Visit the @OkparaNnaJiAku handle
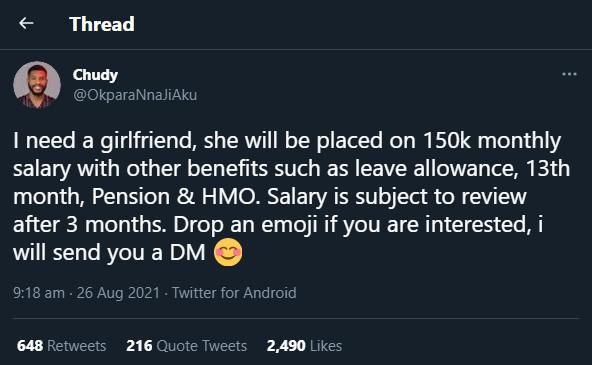Viewport: 592px width, 365px height. 135,95
